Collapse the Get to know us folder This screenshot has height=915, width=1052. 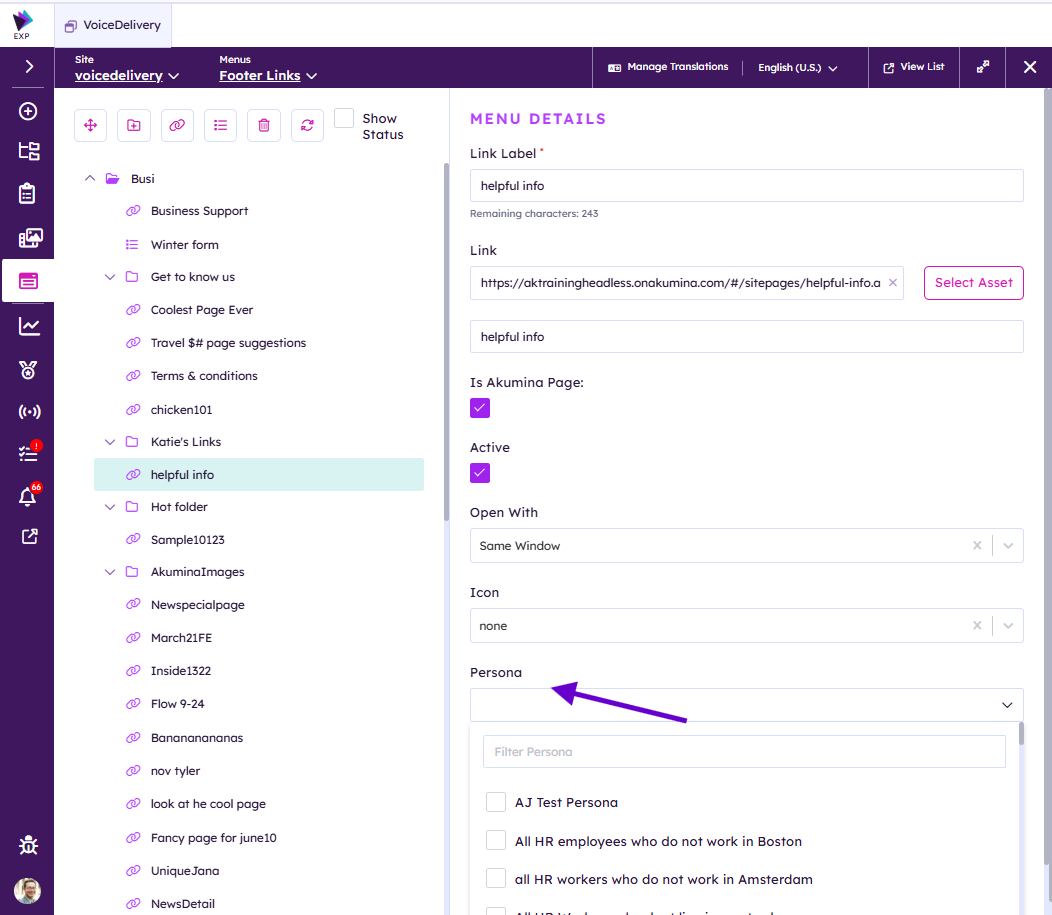coord(111,277)
